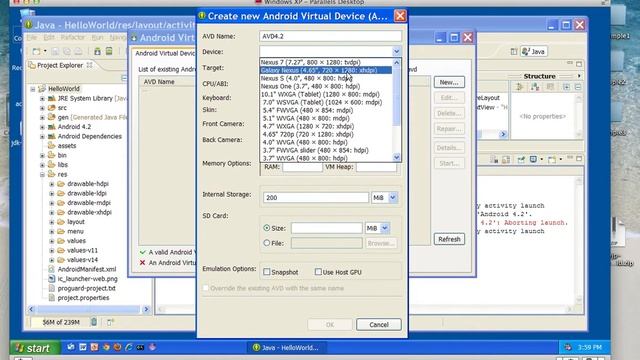
Task: Click the Internal Storage value field
Action: (316, 198)
